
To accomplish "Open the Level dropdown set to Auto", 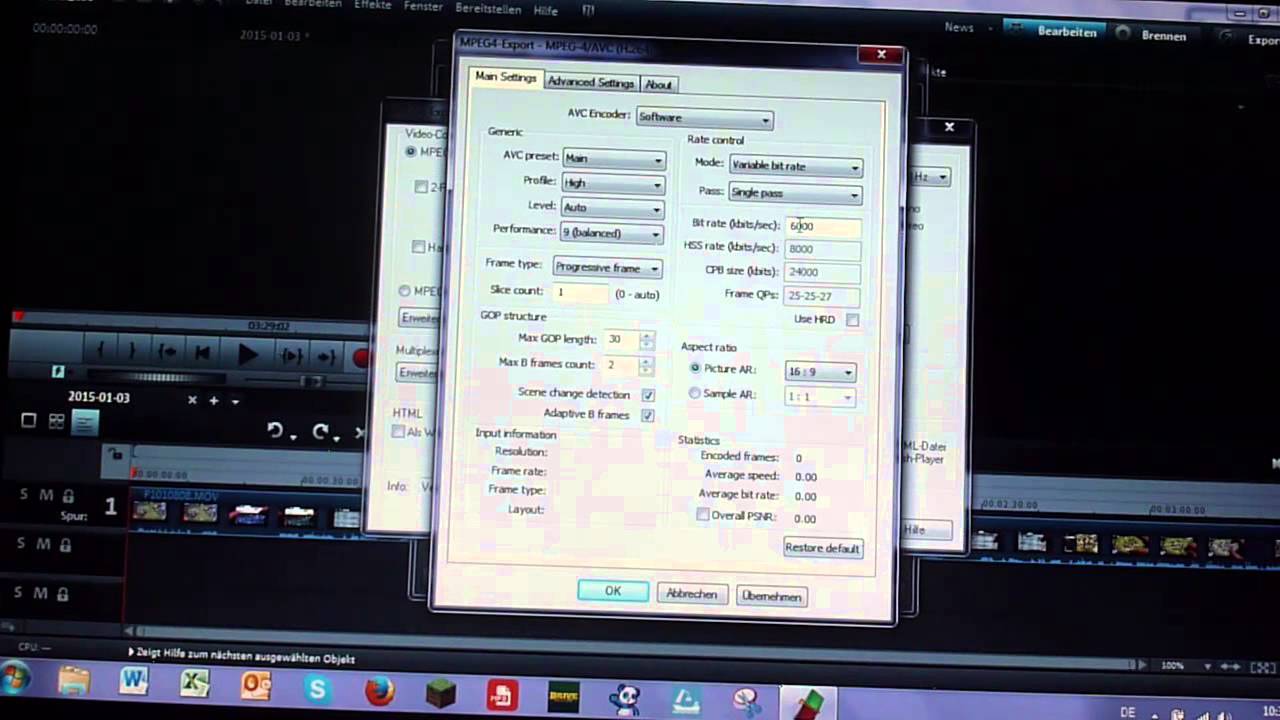I will point(611,208).
